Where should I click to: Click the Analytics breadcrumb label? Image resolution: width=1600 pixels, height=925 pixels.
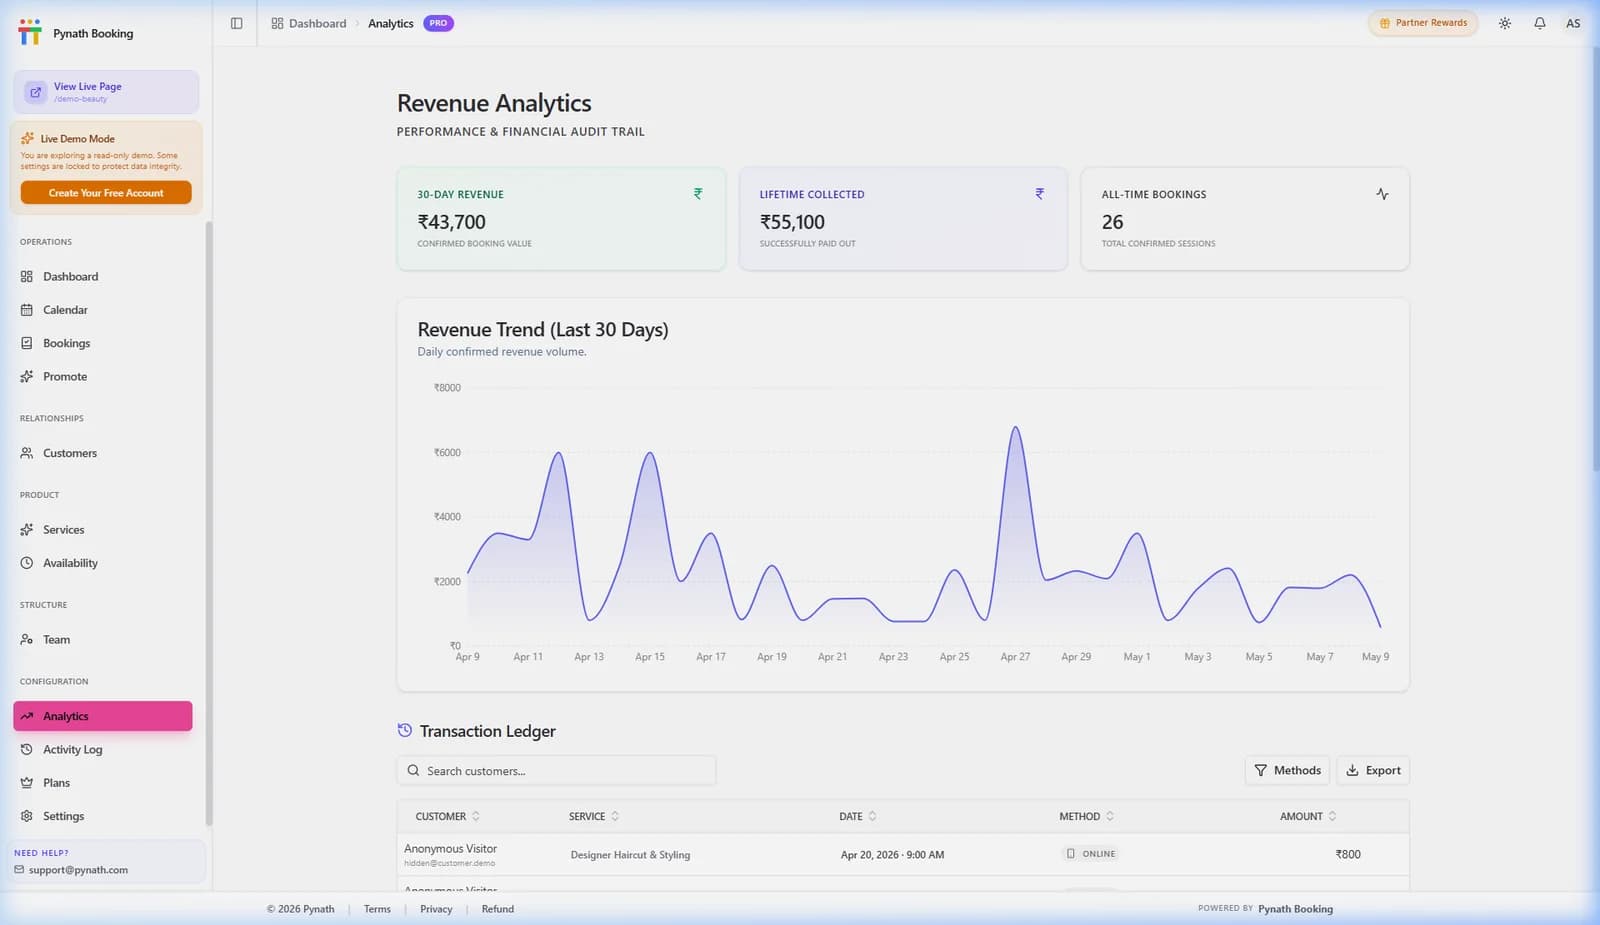point(390,23)
